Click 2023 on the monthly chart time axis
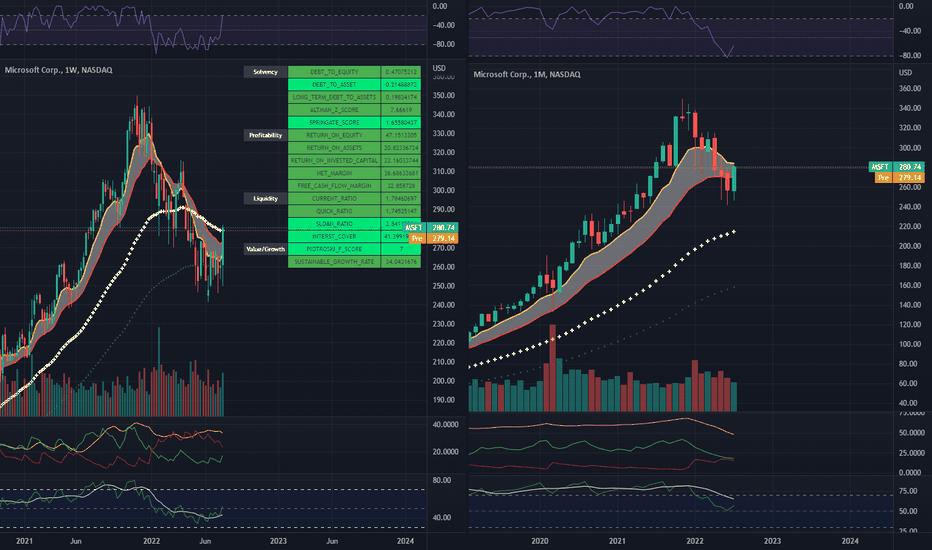Image resolution: width=932 pixels, height=550 pixels. [772, 541]
